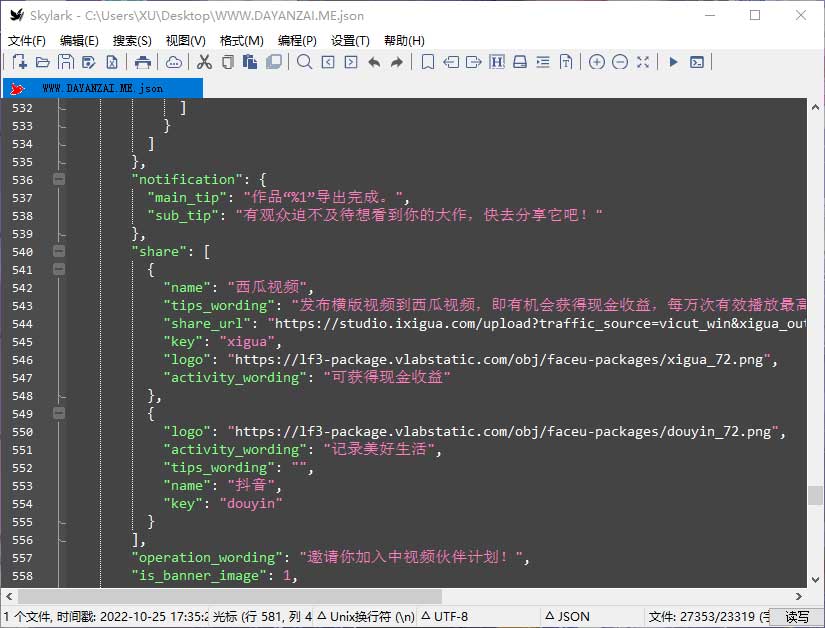Viewport: 825px width, 628px height.
Task: Click the Bookmark icon in the toolbar
Action: (x=428, y=62)
